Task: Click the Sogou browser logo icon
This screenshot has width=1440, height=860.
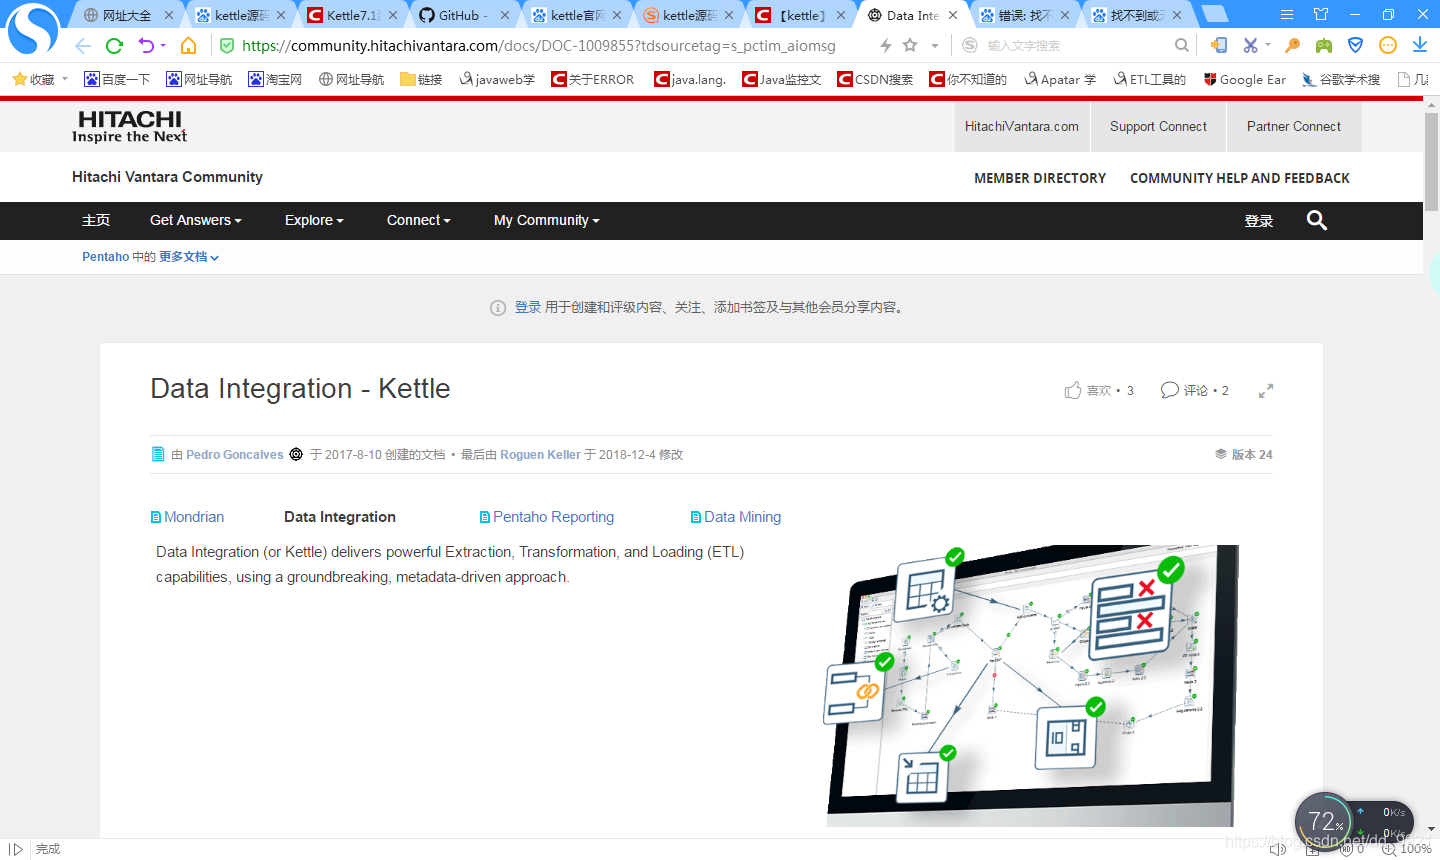Action: click(32, 28)
